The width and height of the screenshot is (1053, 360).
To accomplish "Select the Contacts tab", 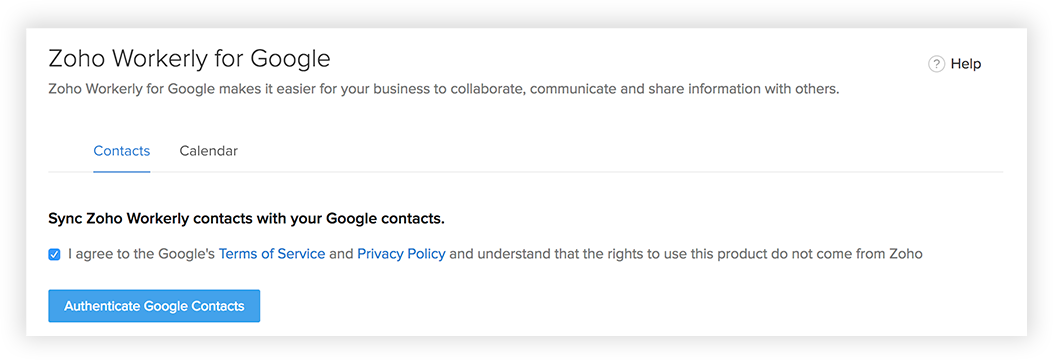I will [122, 151].
